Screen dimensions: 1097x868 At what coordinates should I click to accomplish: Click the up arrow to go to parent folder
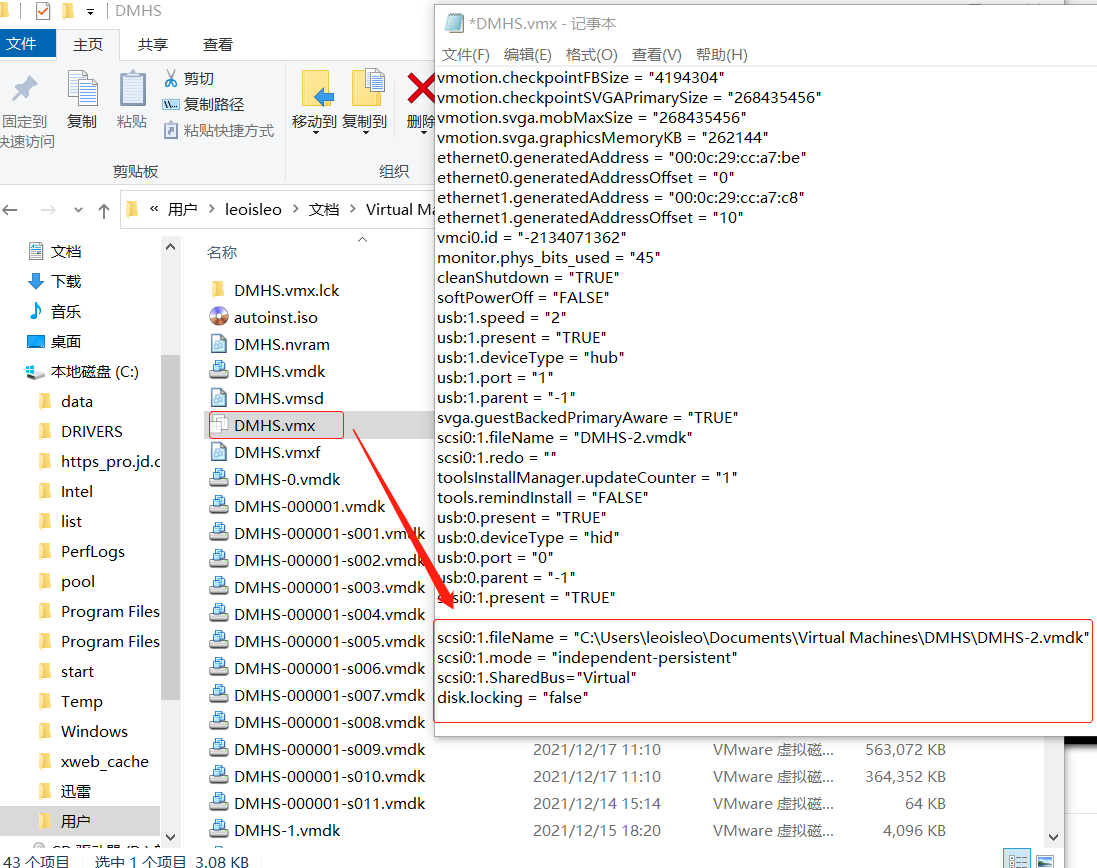coord(103,209)
